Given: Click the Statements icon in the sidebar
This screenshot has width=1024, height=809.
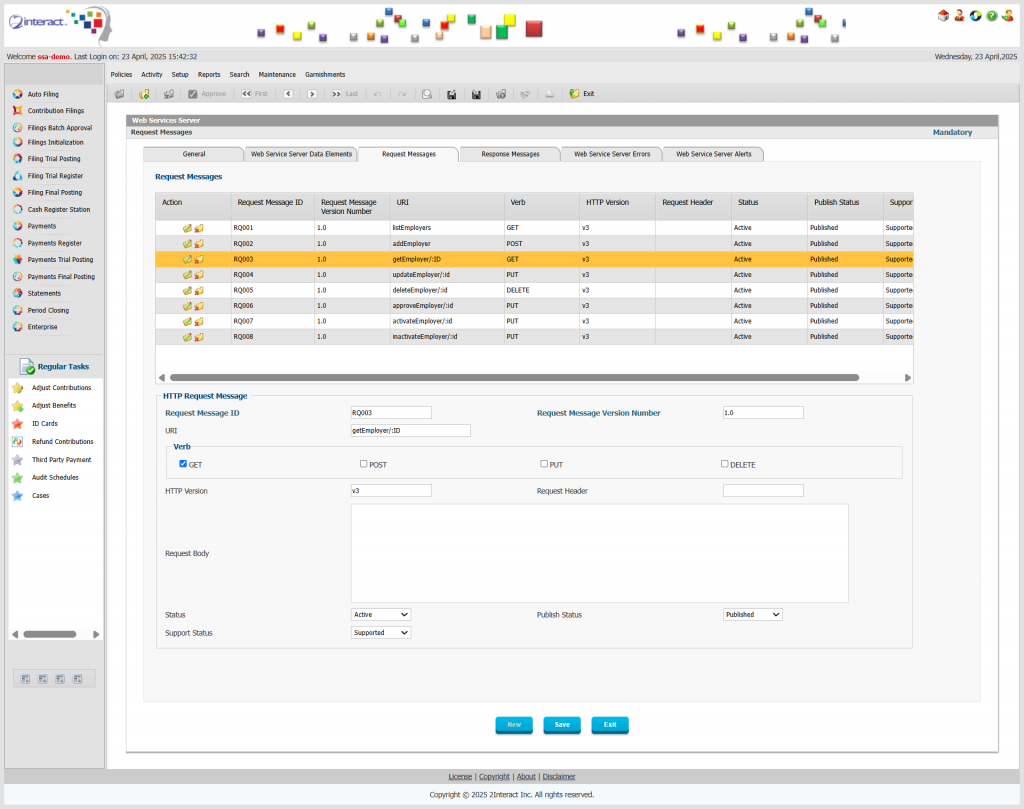Looking at the screenshot, I should pyautogui.click(x=17, y=294).
